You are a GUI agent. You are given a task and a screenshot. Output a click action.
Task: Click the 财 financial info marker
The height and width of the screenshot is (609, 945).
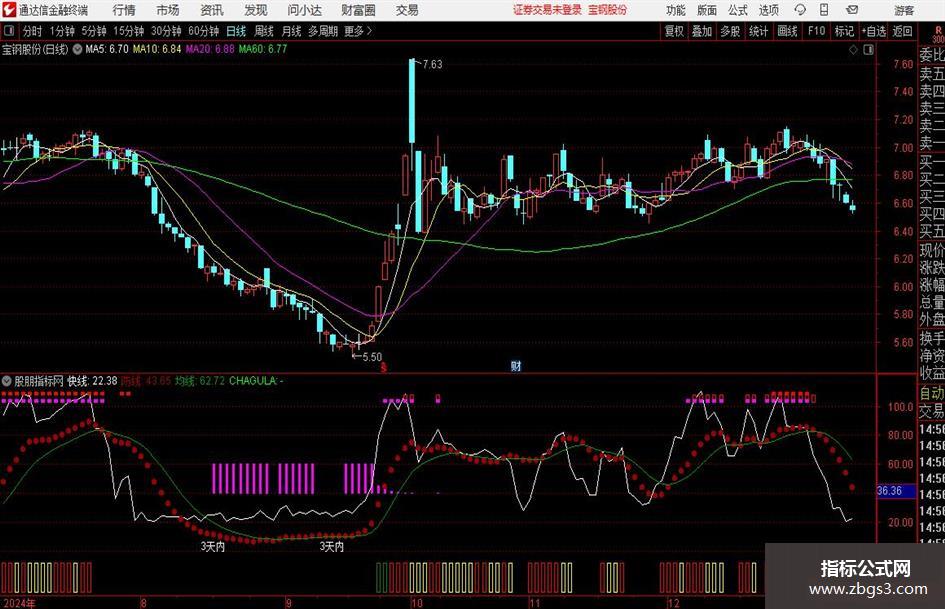click(x=516, y=365)
